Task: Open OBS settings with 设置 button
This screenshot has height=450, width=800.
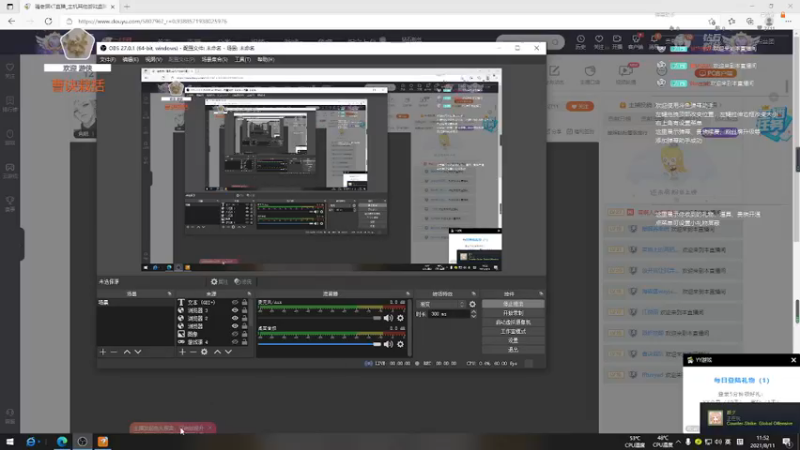Action: coord(513,340)
